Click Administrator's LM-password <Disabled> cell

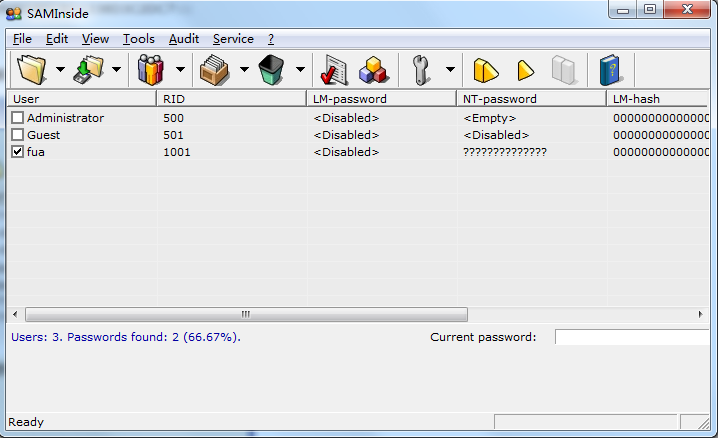346,118
